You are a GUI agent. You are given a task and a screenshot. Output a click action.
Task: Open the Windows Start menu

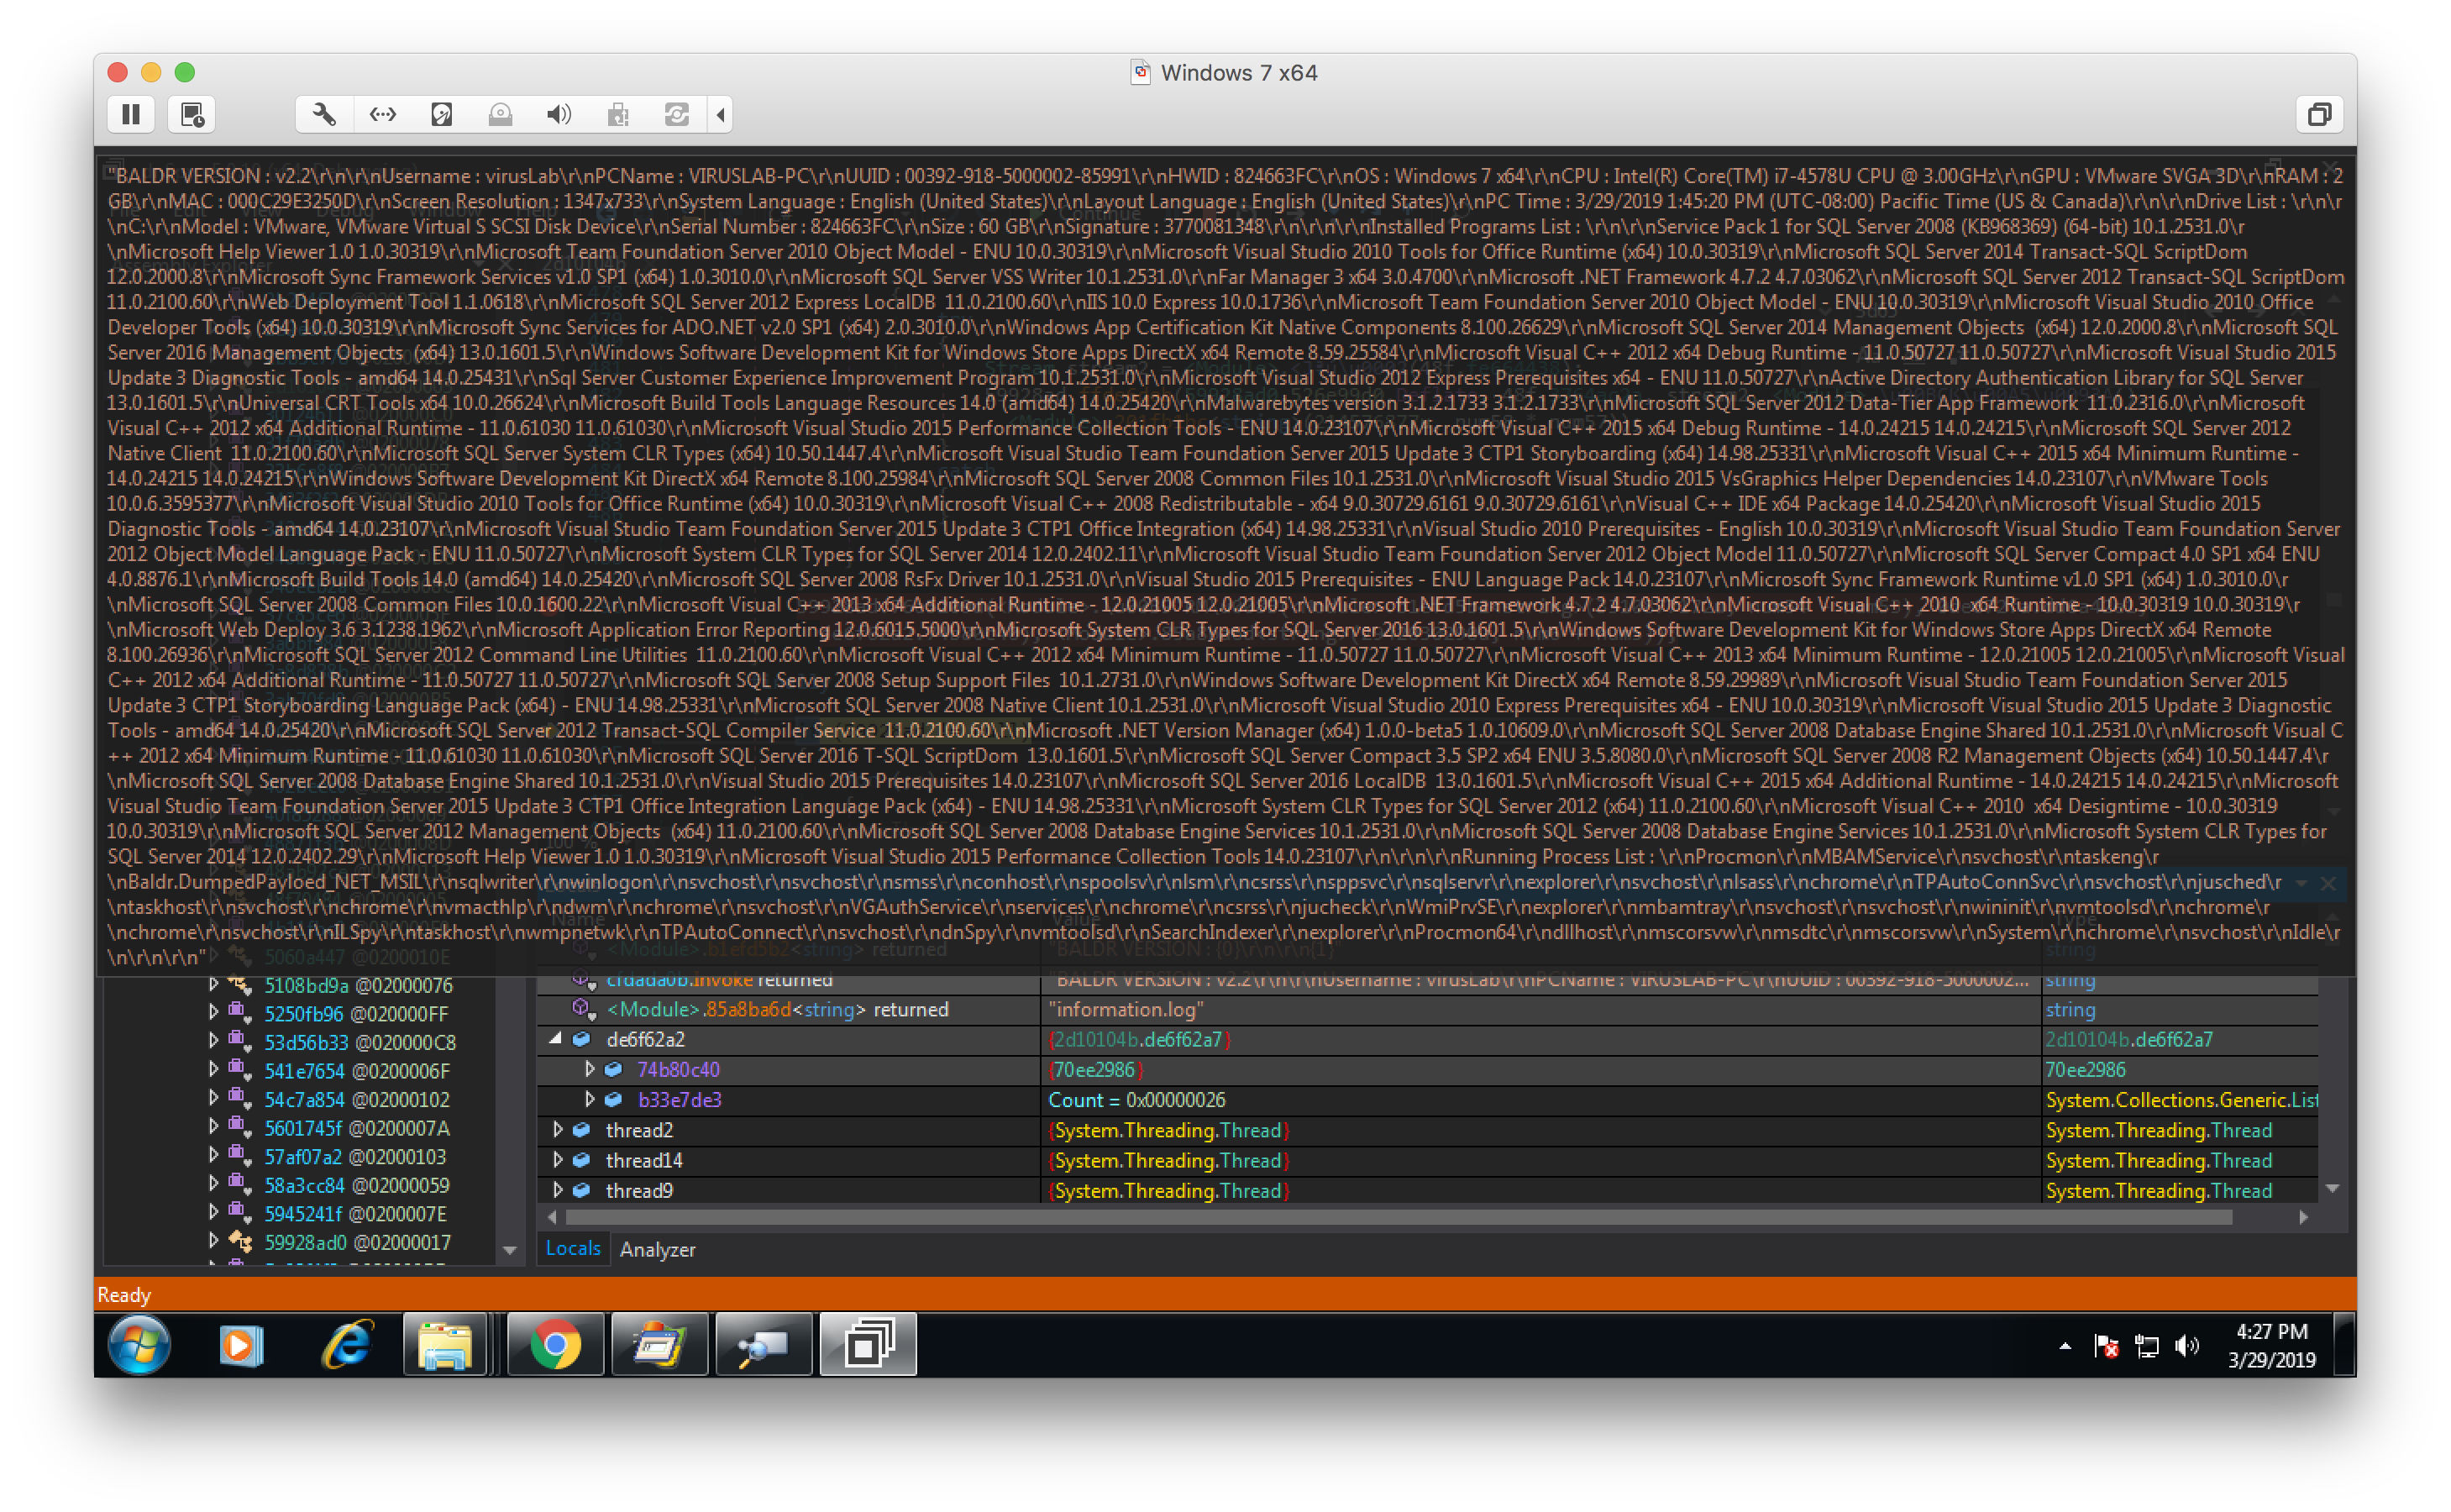(x=139, y=1344)
